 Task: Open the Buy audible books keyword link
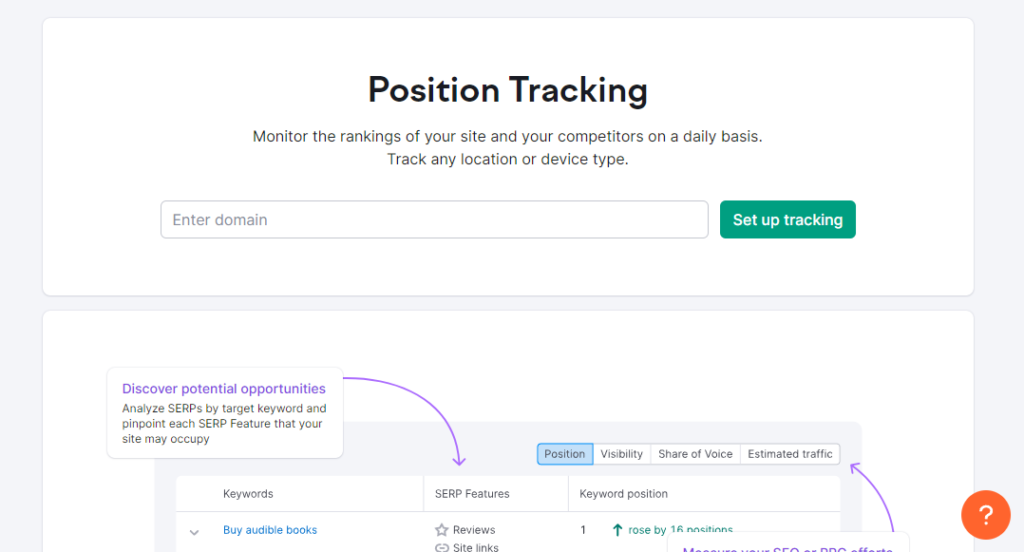pyautogui.click(x=270, y=530)
